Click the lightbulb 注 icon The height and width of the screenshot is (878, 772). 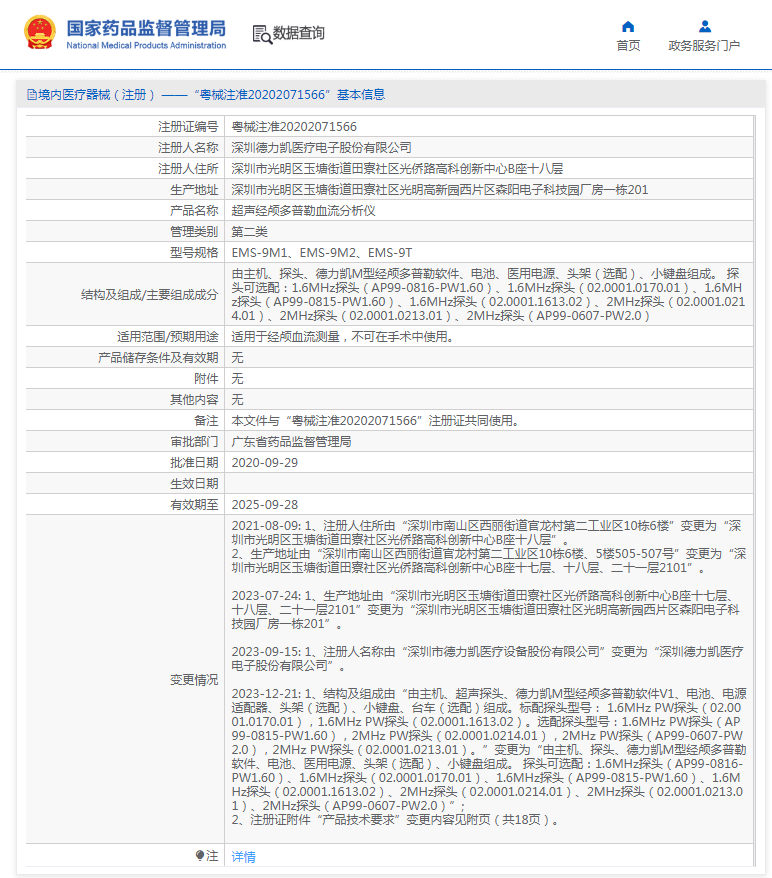click(x=200, y=855)
